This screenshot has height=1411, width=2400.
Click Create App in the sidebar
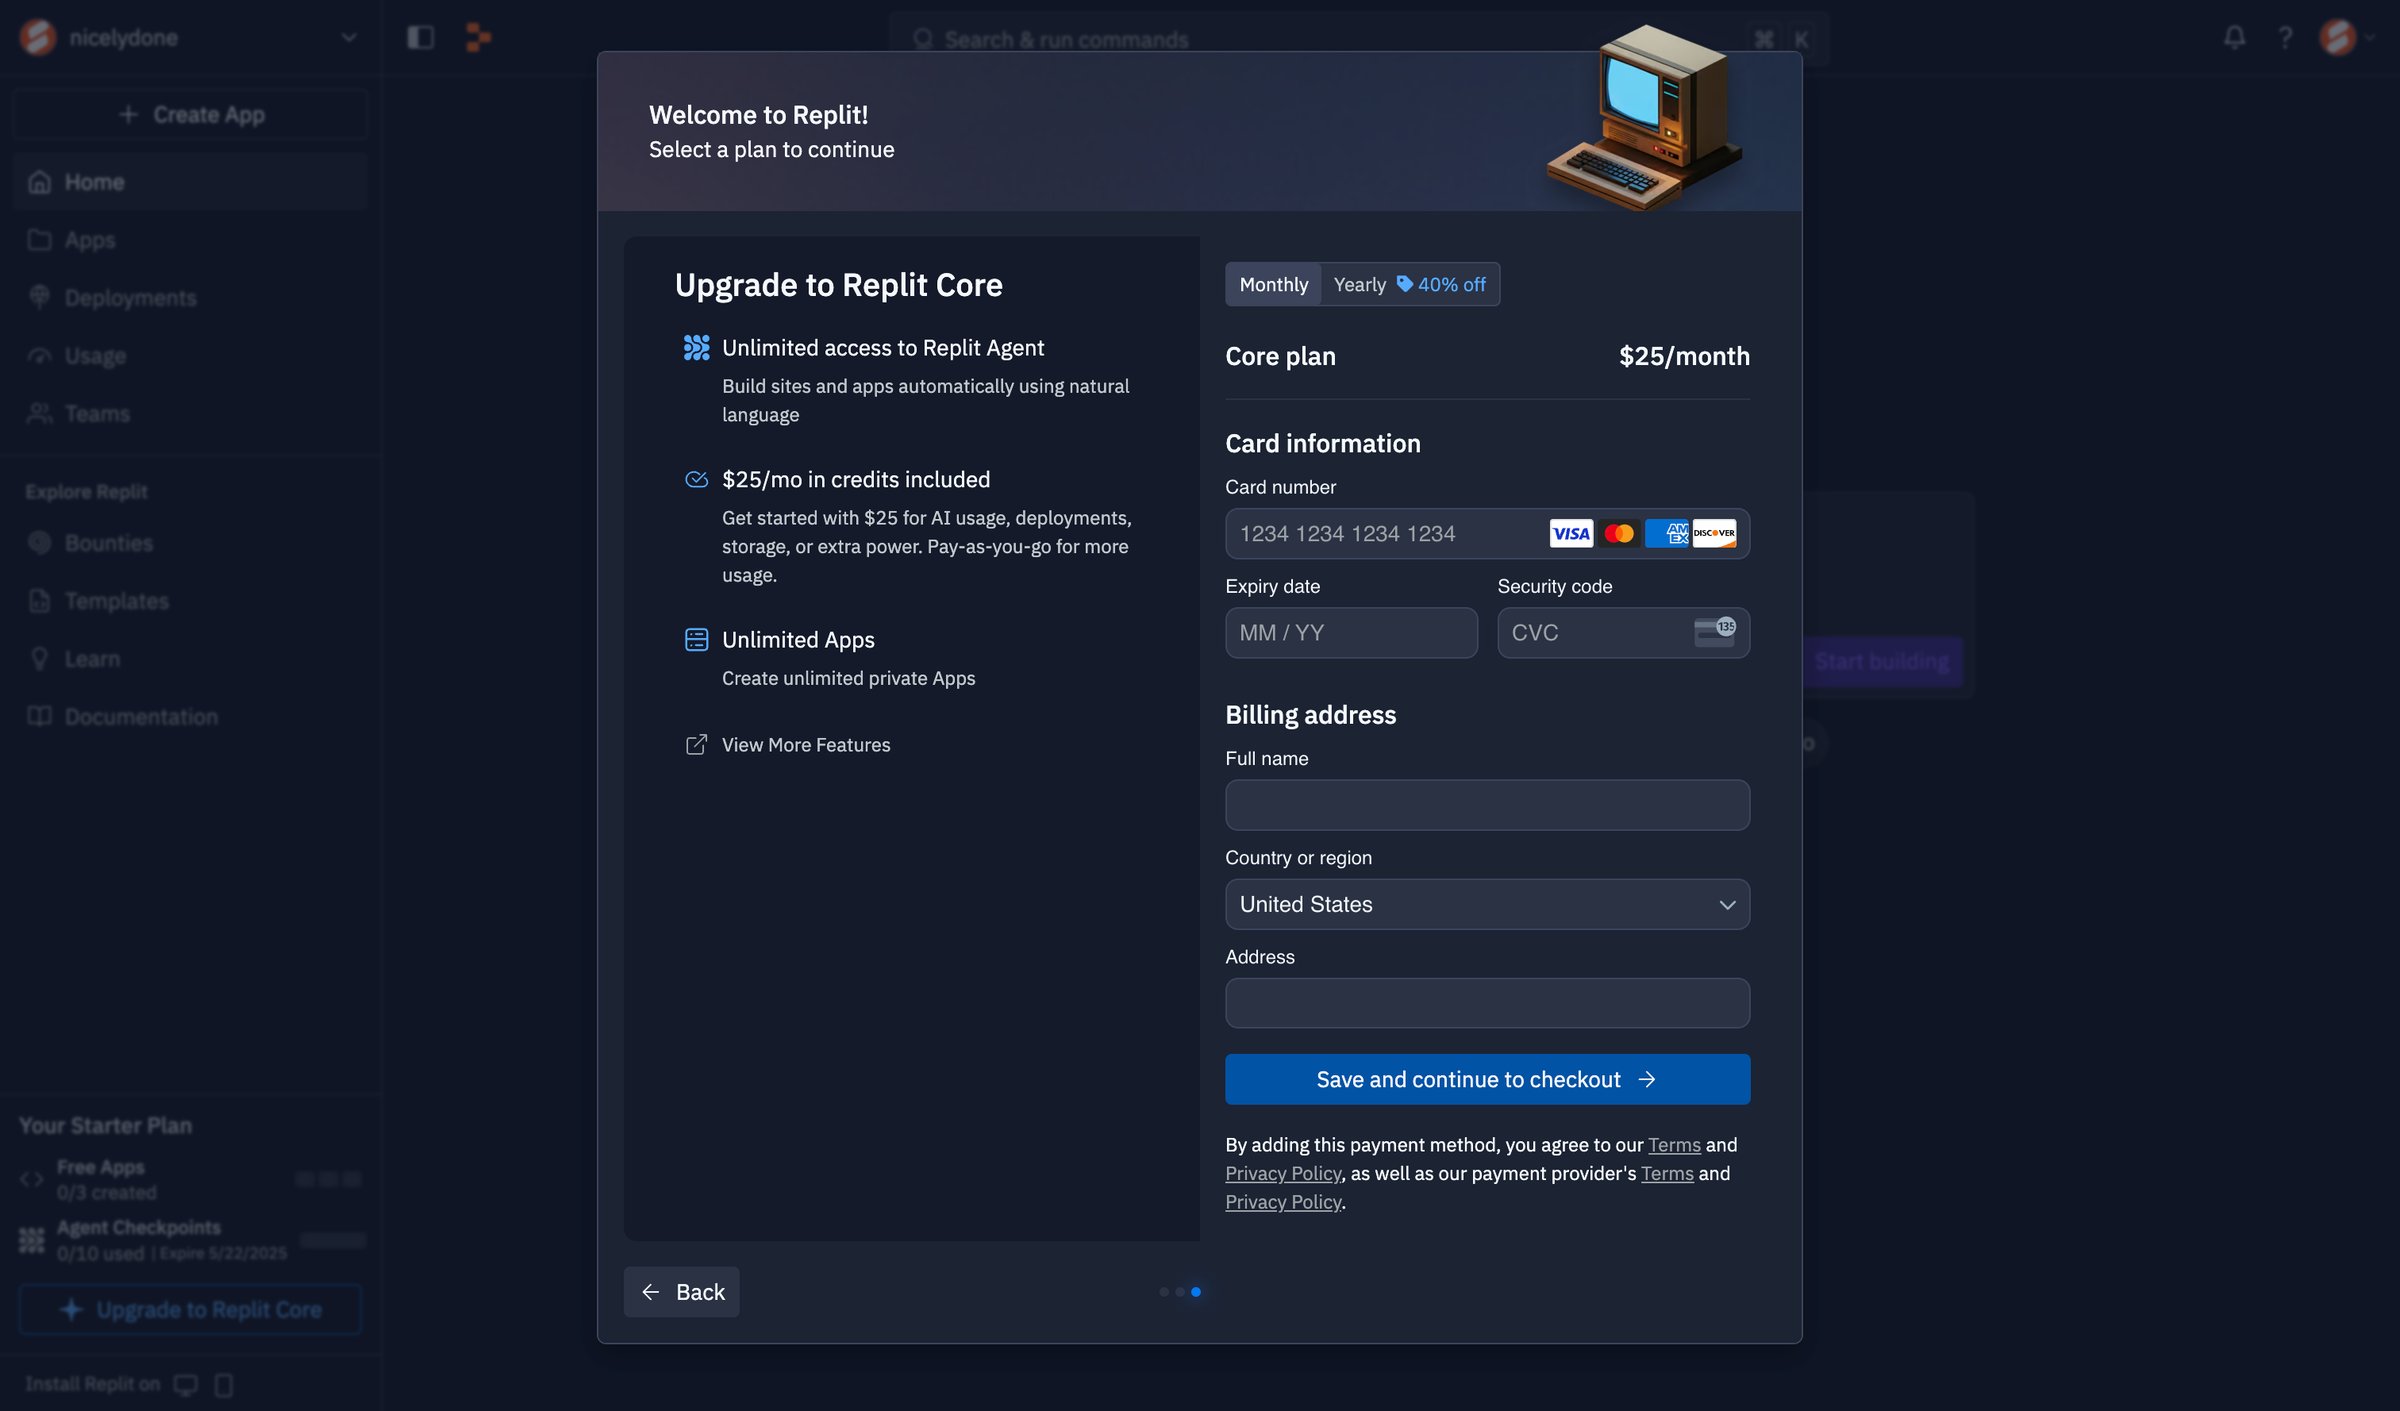(190, 115)
